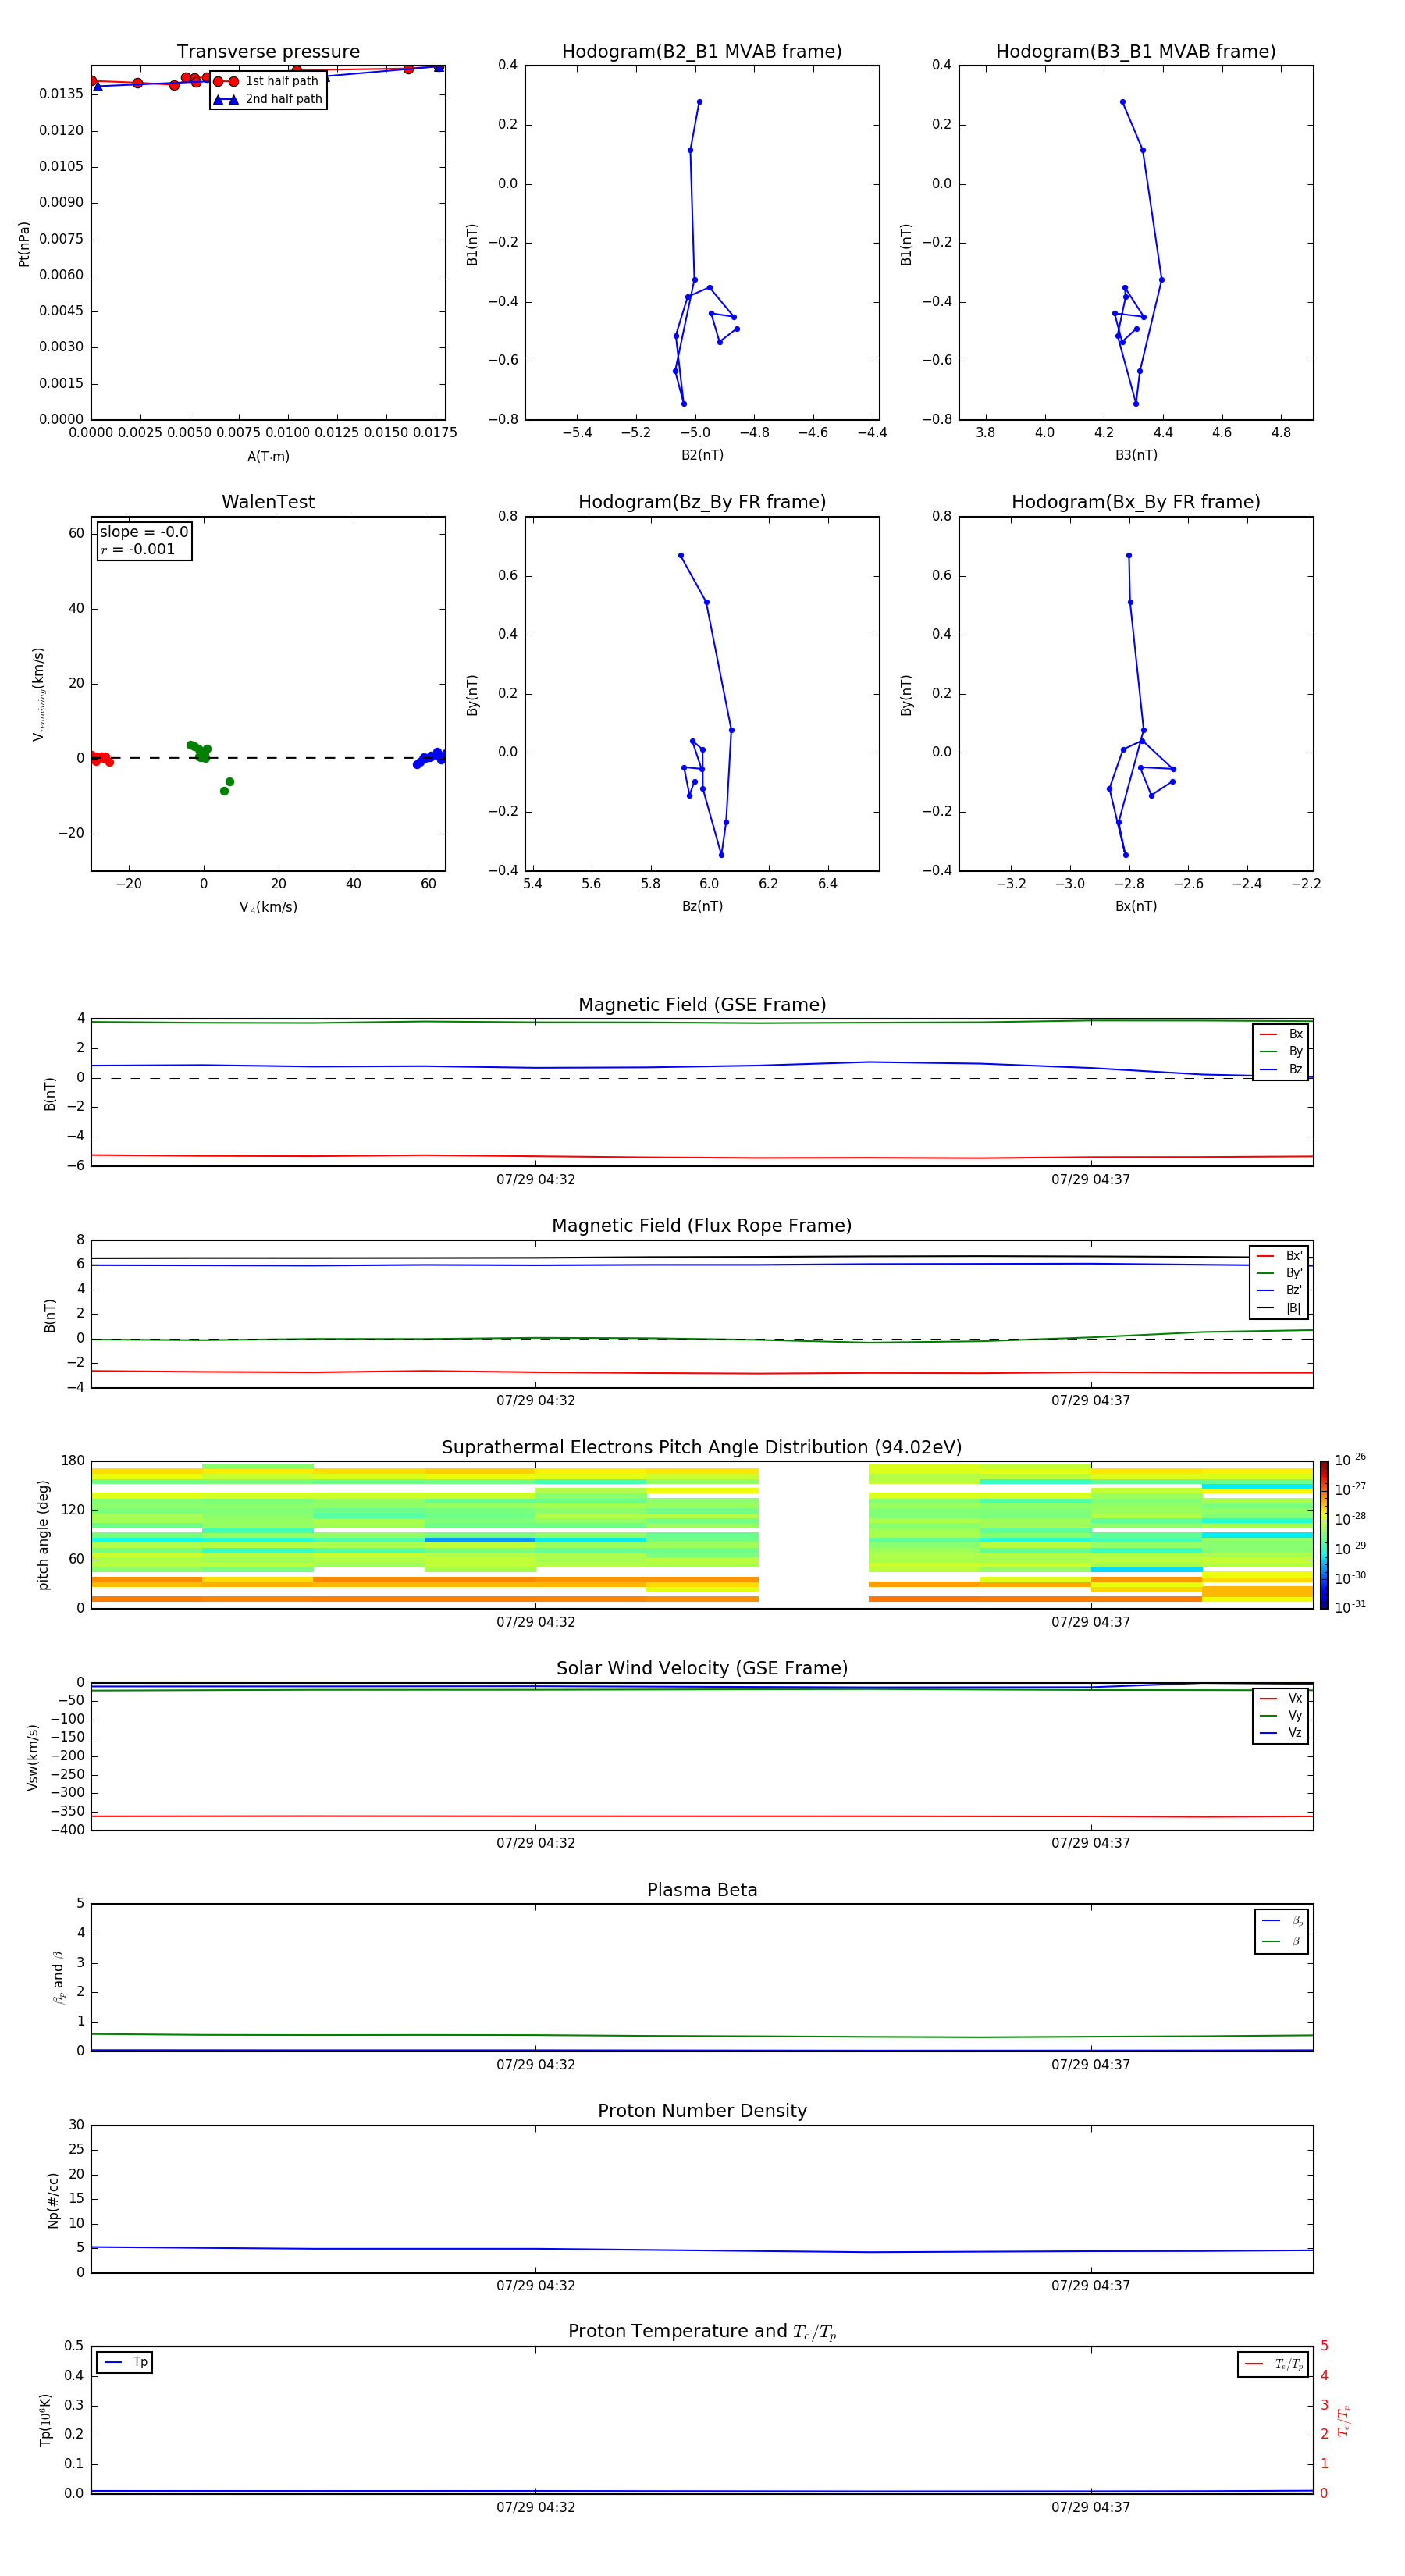
Task: Click the 'Transverse pressure' plot title
Action: pyautogui.click(x=268, y=52)
